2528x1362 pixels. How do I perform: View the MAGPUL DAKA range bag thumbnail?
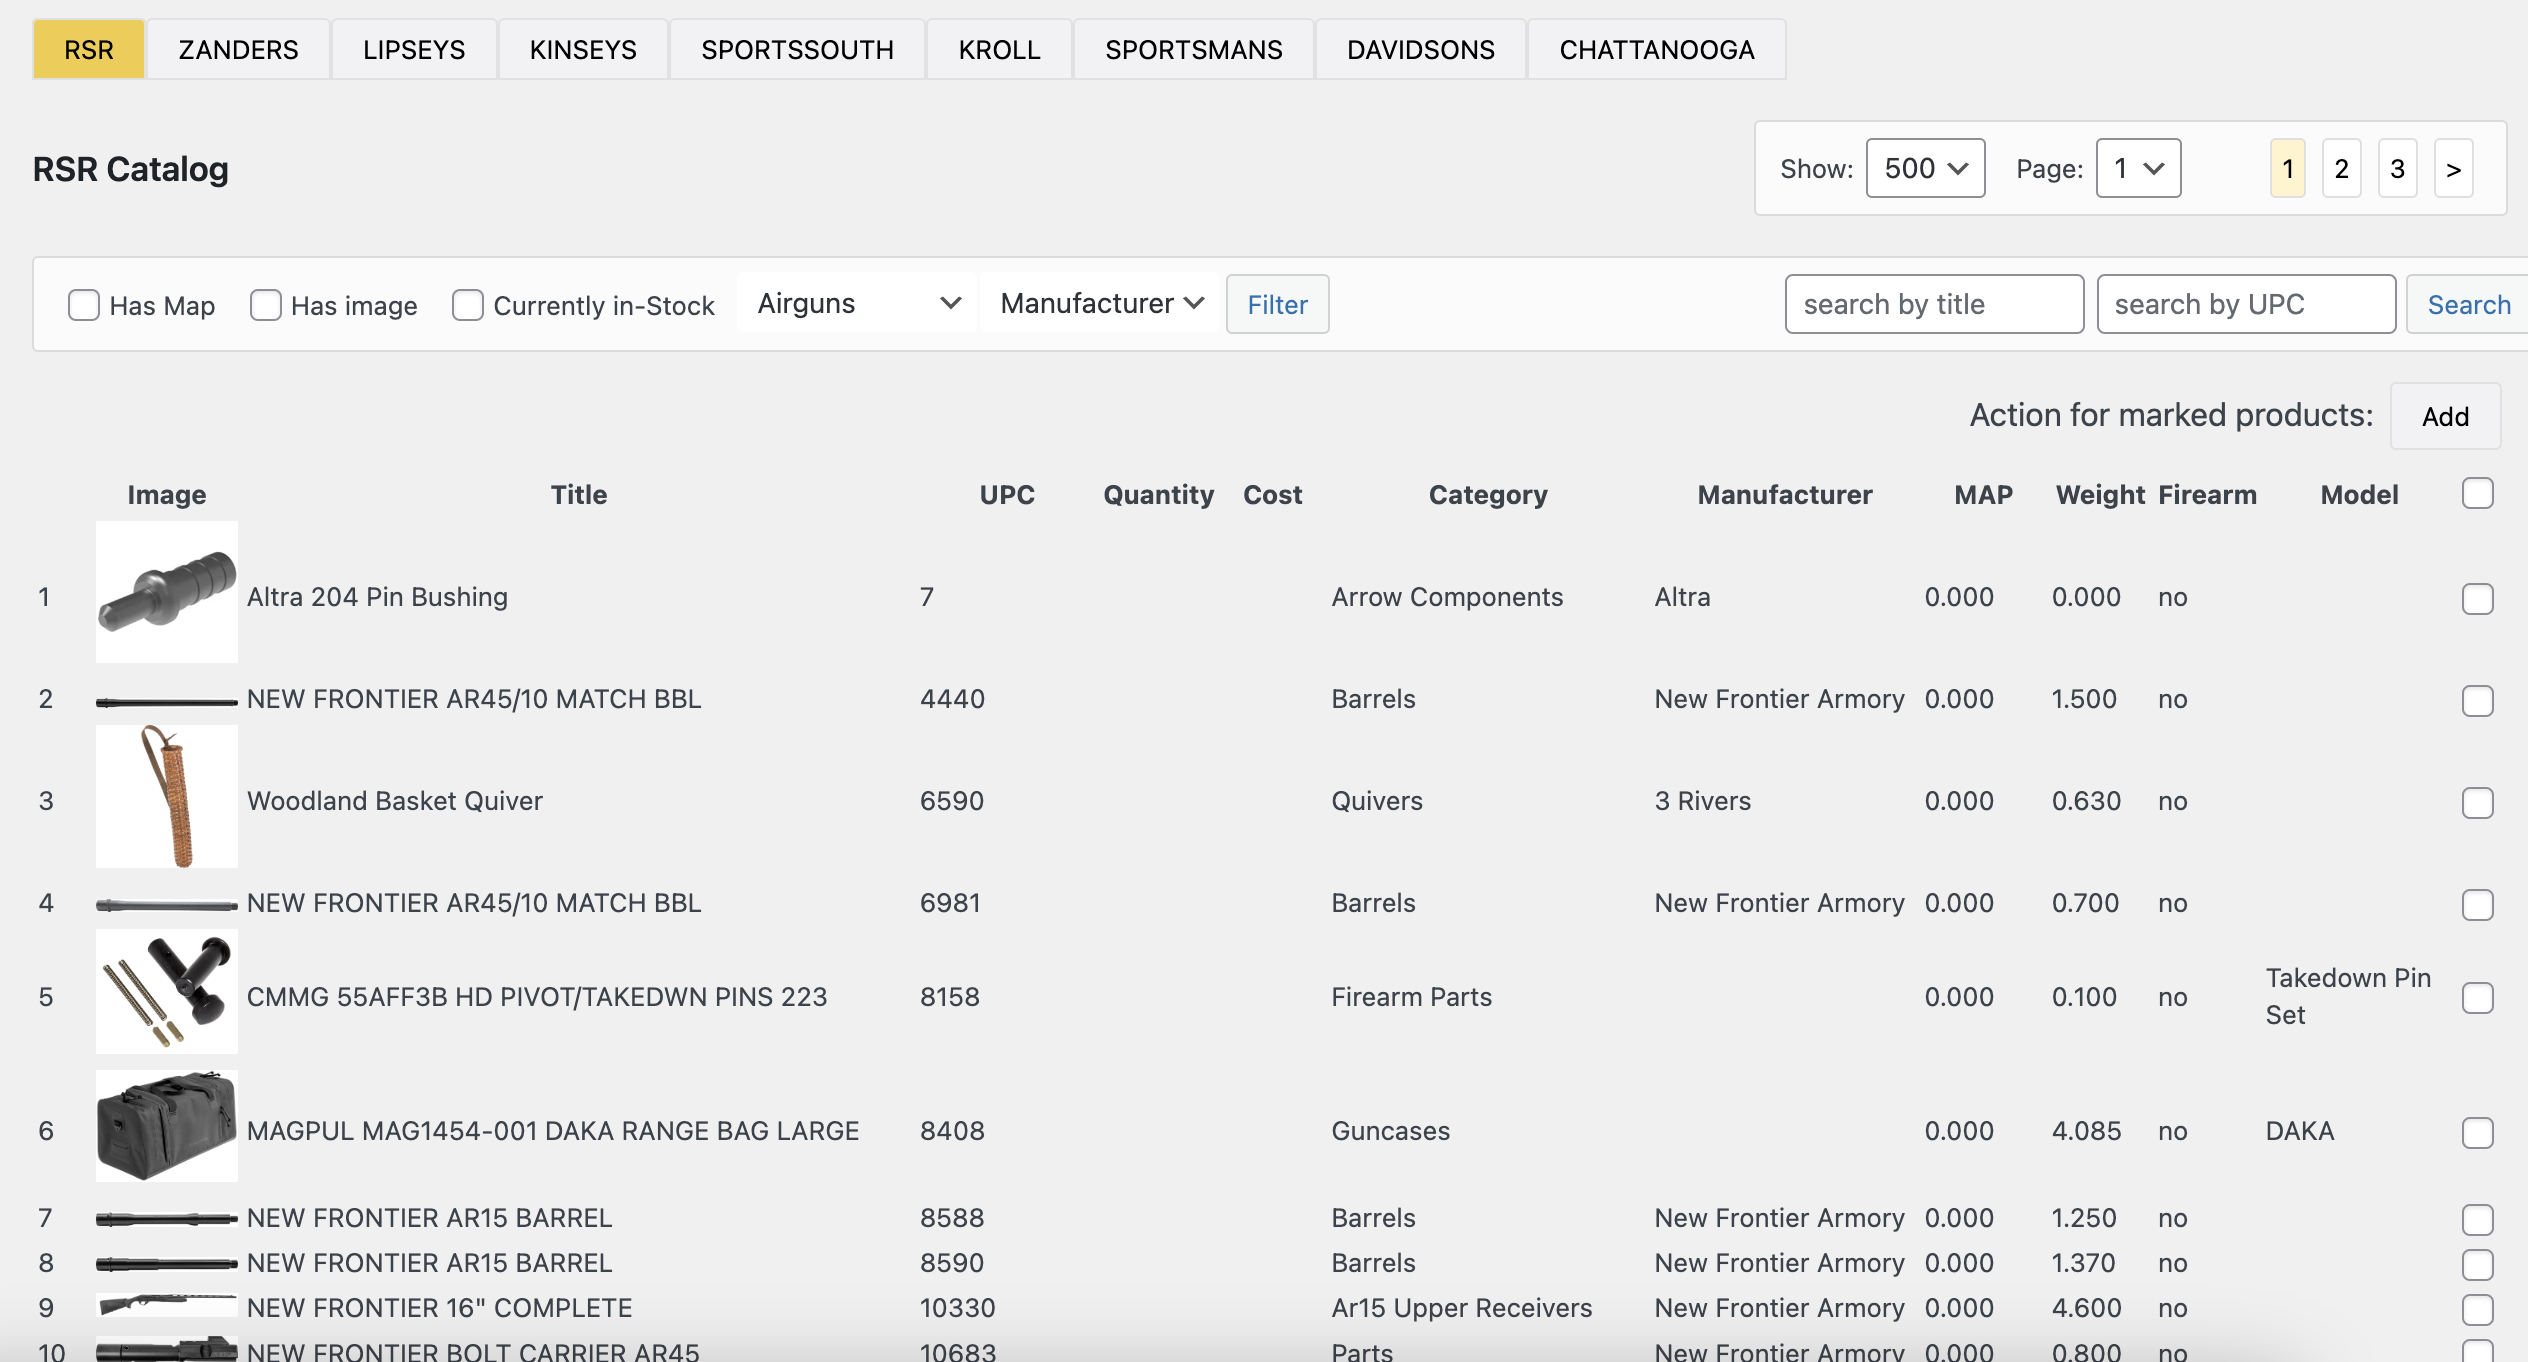pos(167,1125)
